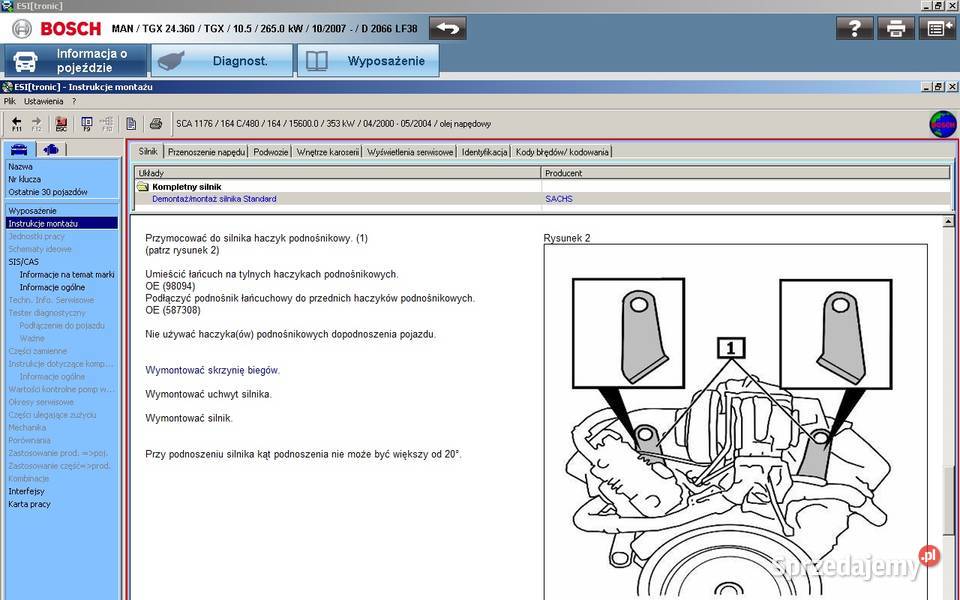Click the Rysunek 2 engine diagram
This screenshot has width=960, height=600.
click(735, 422)
